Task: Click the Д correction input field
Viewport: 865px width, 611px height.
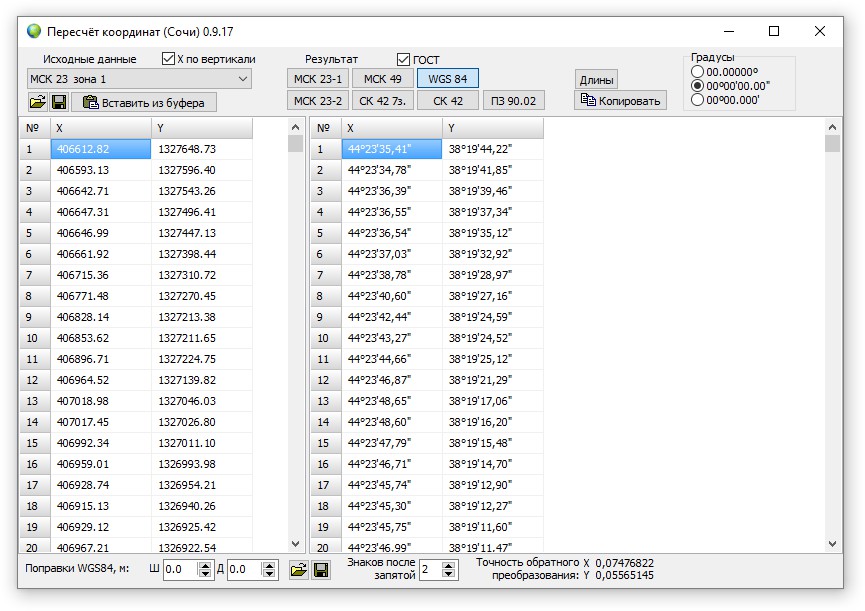Action: 245,570
